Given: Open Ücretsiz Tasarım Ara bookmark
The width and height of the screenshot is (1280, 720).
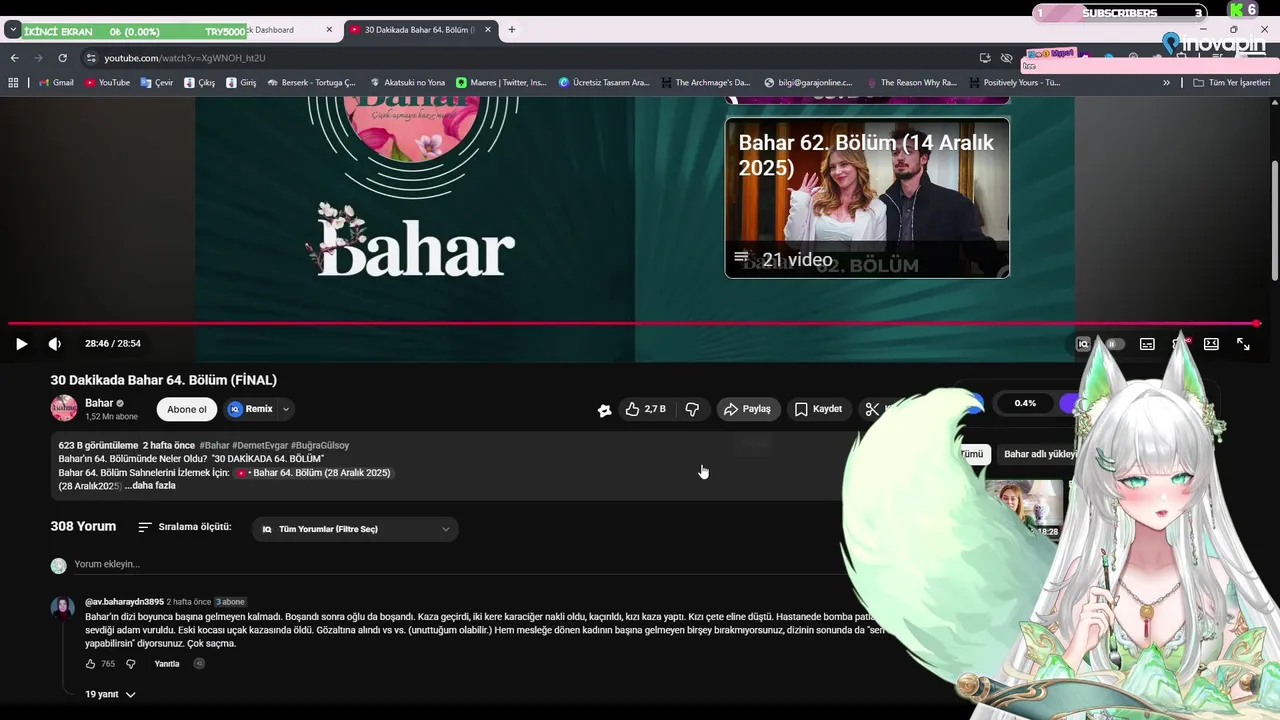Looking at the screenshot, I should (x=604, y=83).
